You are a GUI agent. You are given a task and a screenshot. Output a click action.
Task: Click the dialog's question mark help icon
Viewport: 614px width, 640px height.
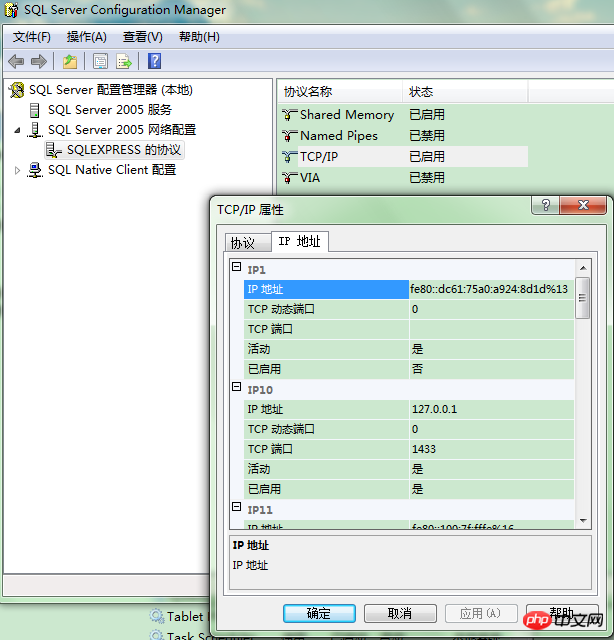coord(546,205)
